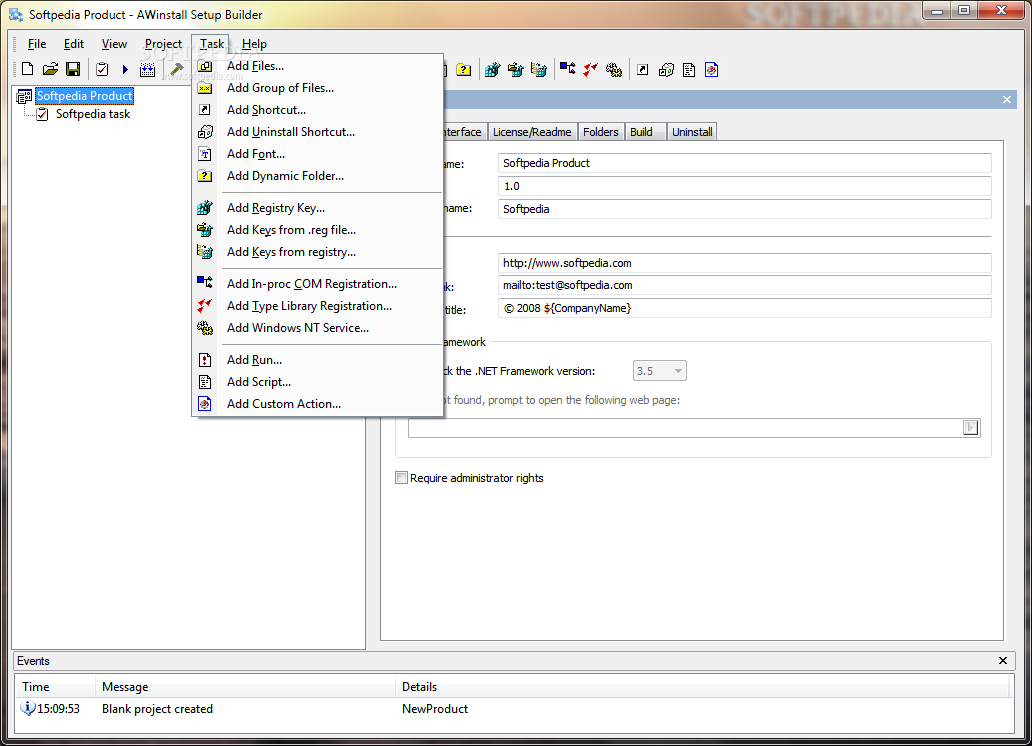The image size is (1032, 746).
Task: Click the Add Script toolbar icon
Action: [689, 70]
